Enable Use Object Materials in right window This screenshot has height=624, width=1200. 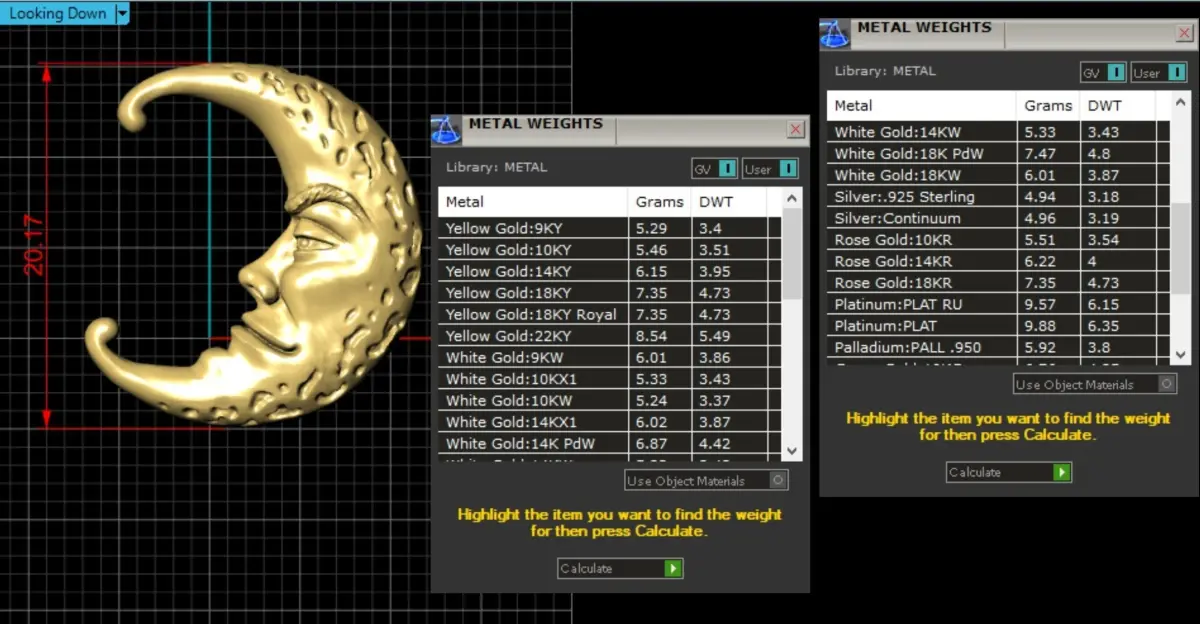[x=1095, y=384]
